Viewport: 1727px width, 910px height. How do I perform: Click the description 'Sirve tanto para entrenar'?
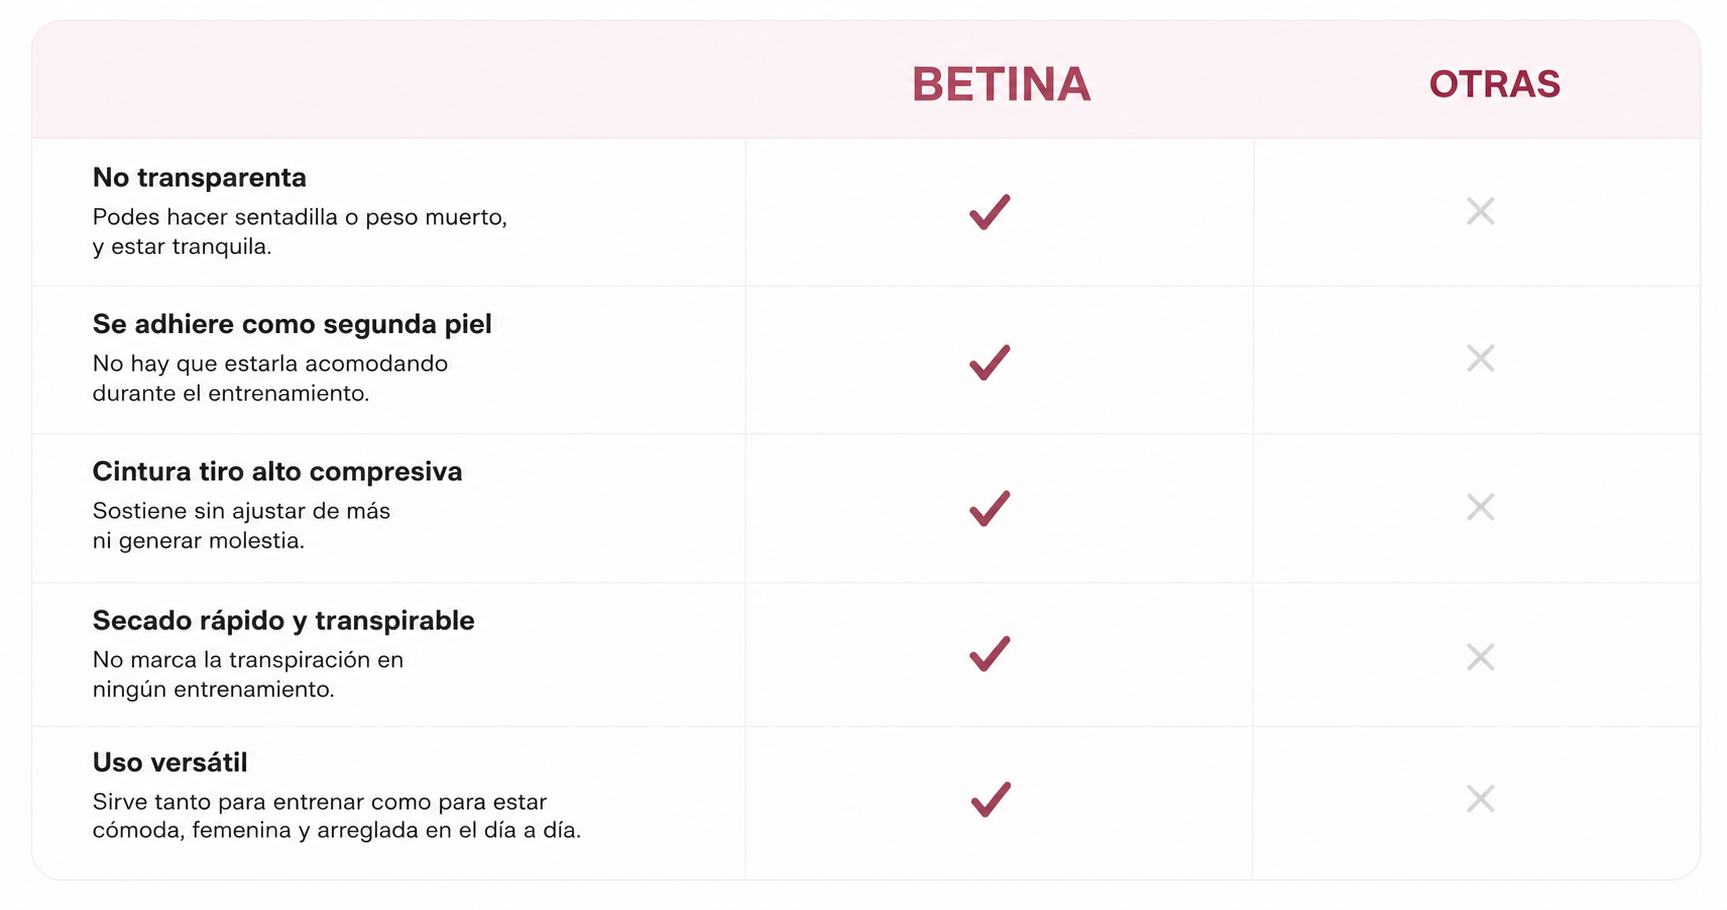coord(336,816)
